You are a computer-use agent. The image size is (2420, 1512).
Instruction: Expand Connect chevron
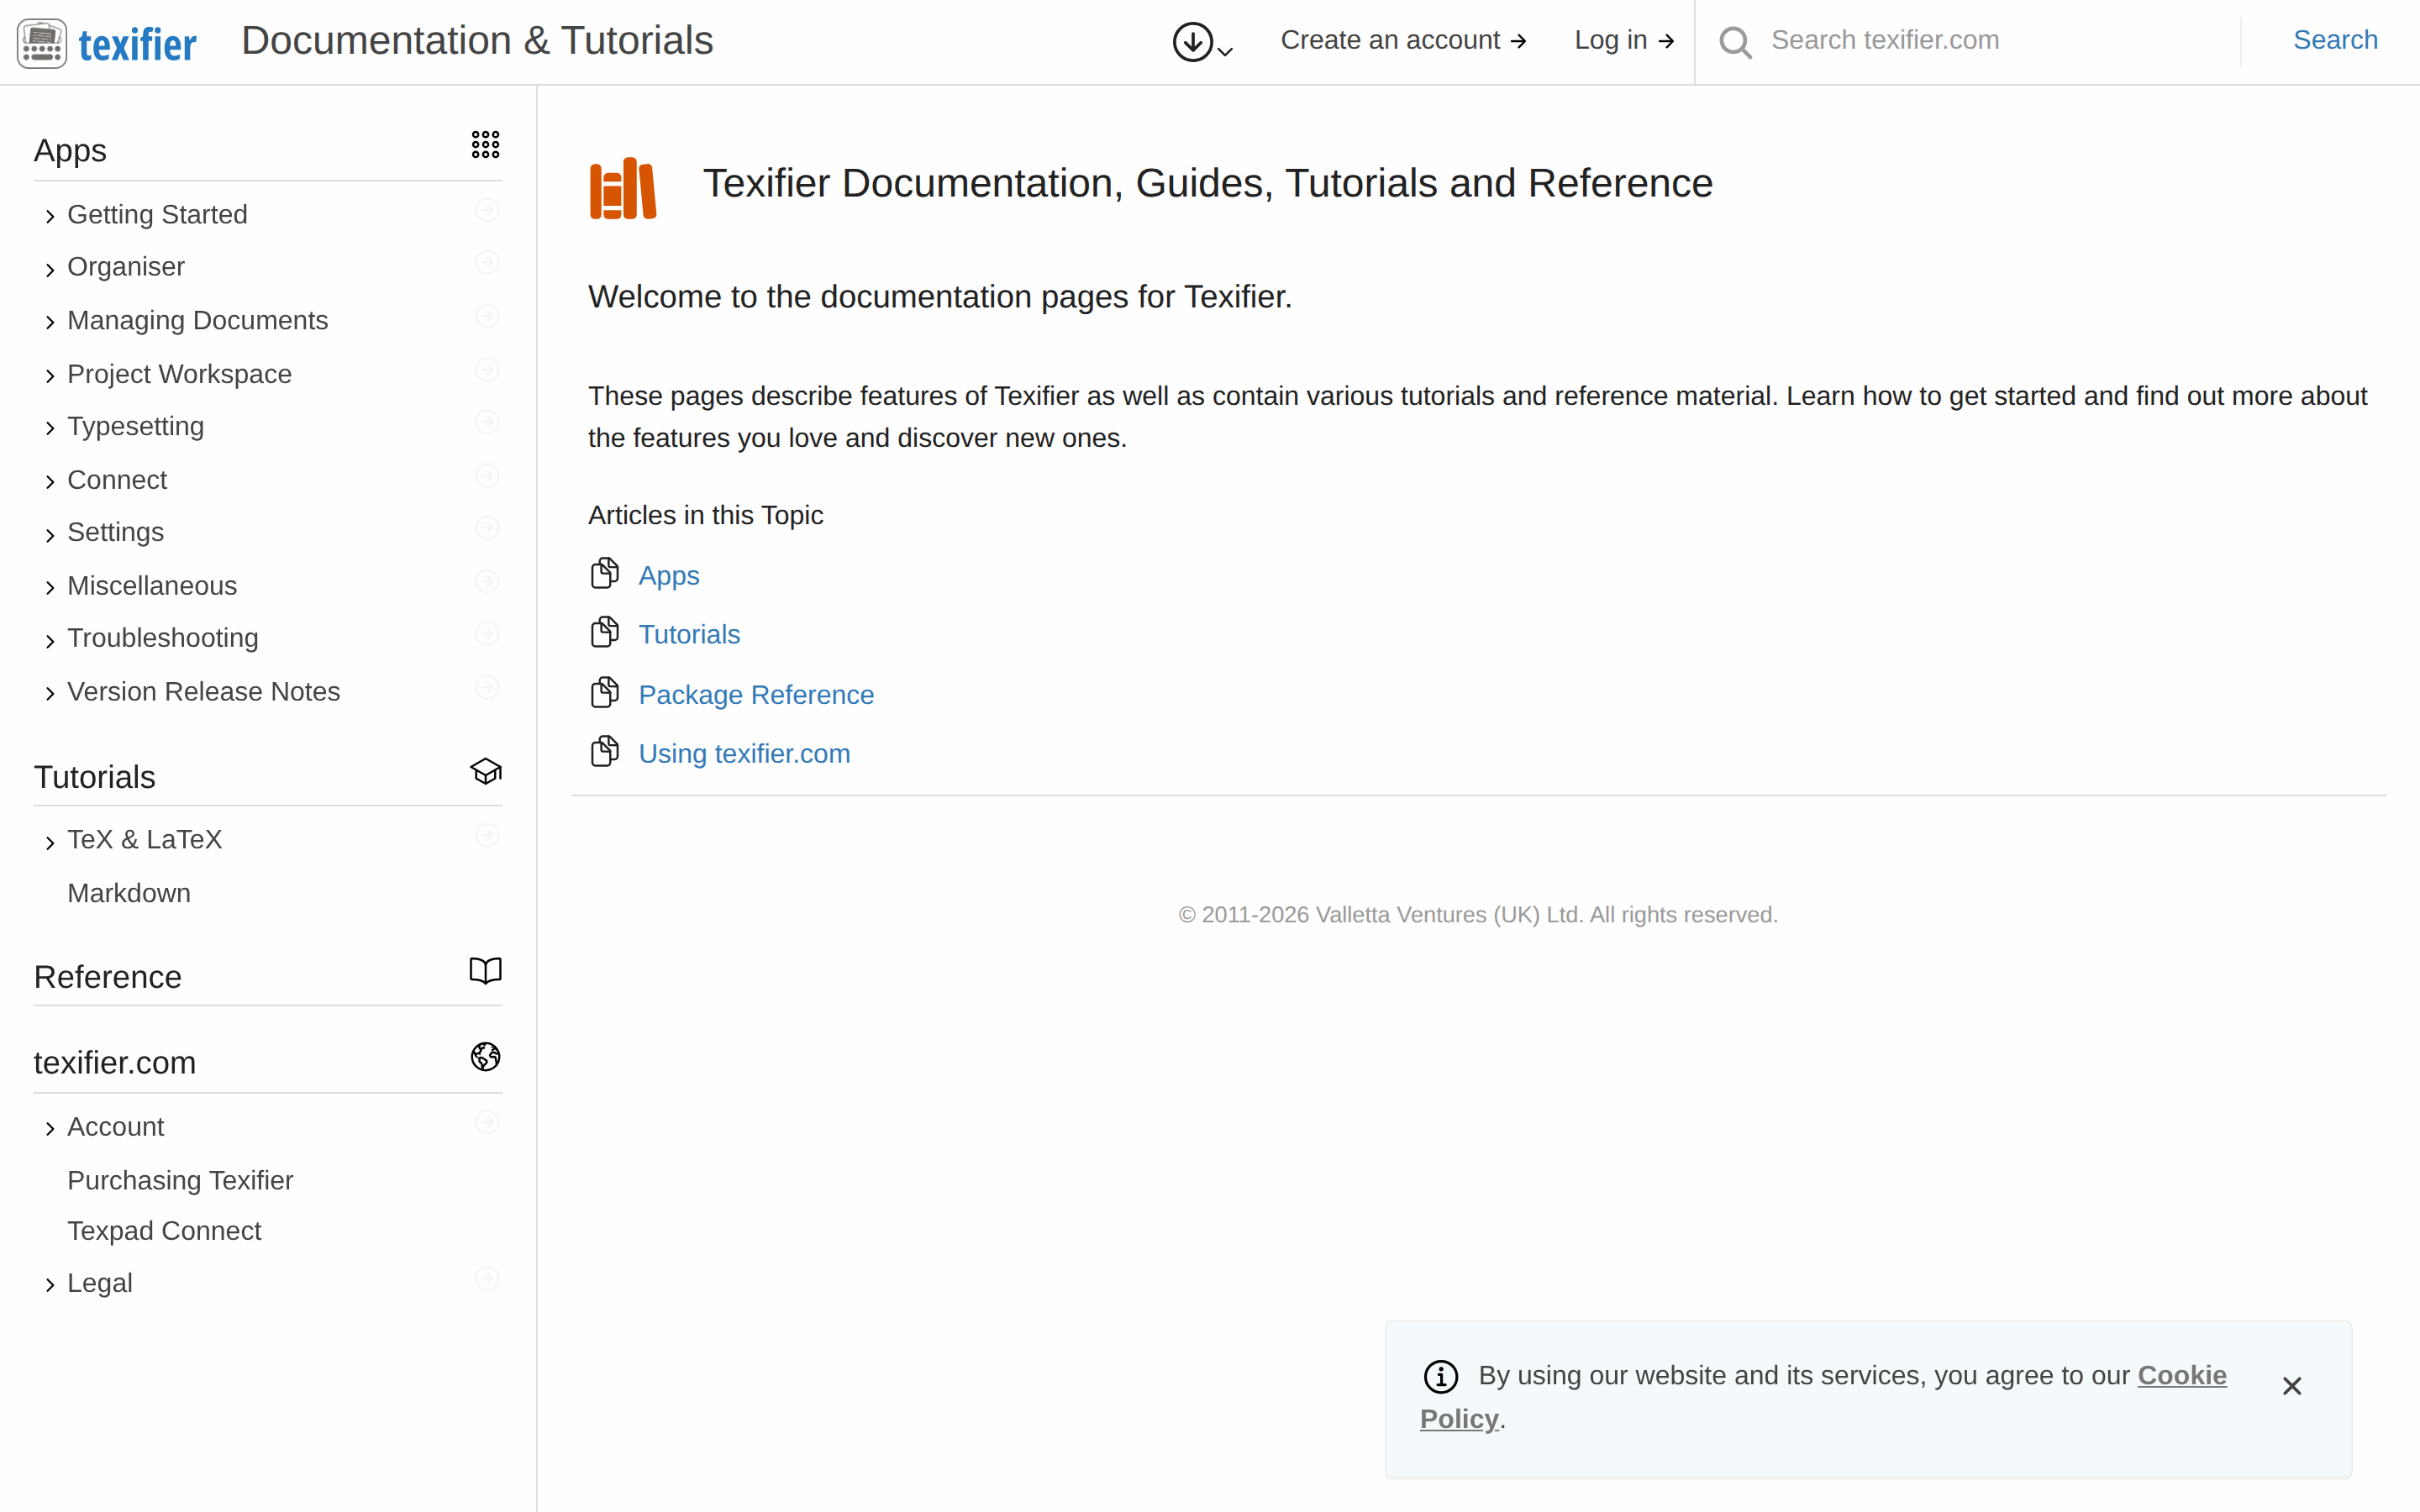pos(50,482)
